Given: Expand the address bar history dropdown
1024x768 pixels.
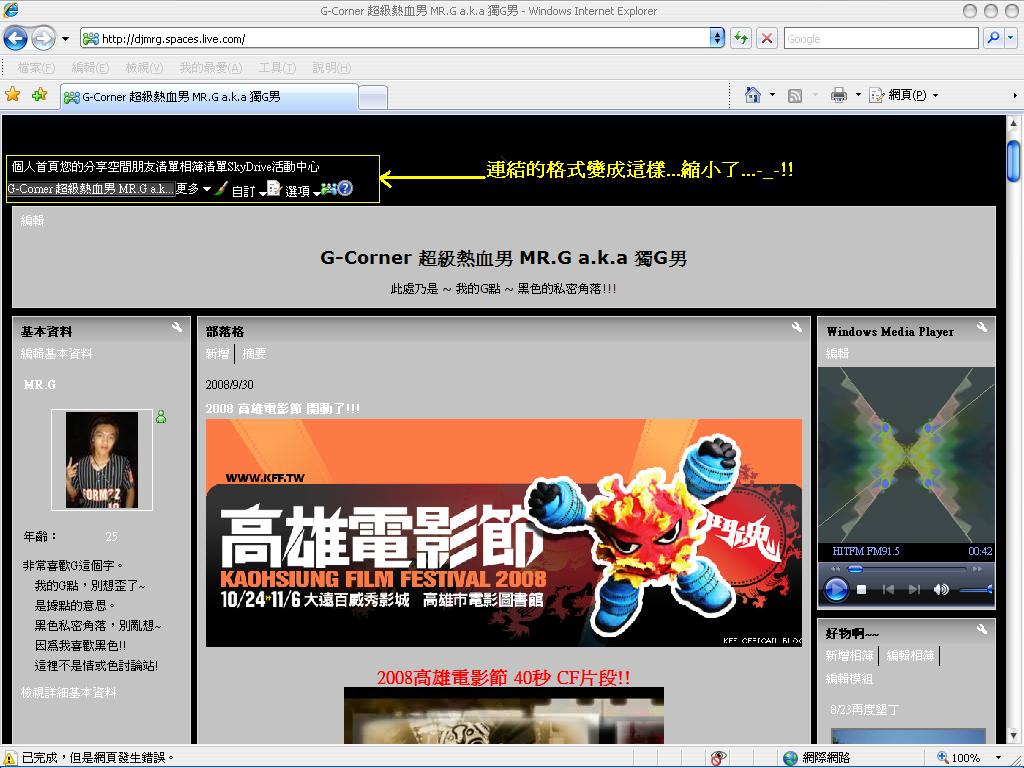Looking at the screenshot, I should pos(717,39).
